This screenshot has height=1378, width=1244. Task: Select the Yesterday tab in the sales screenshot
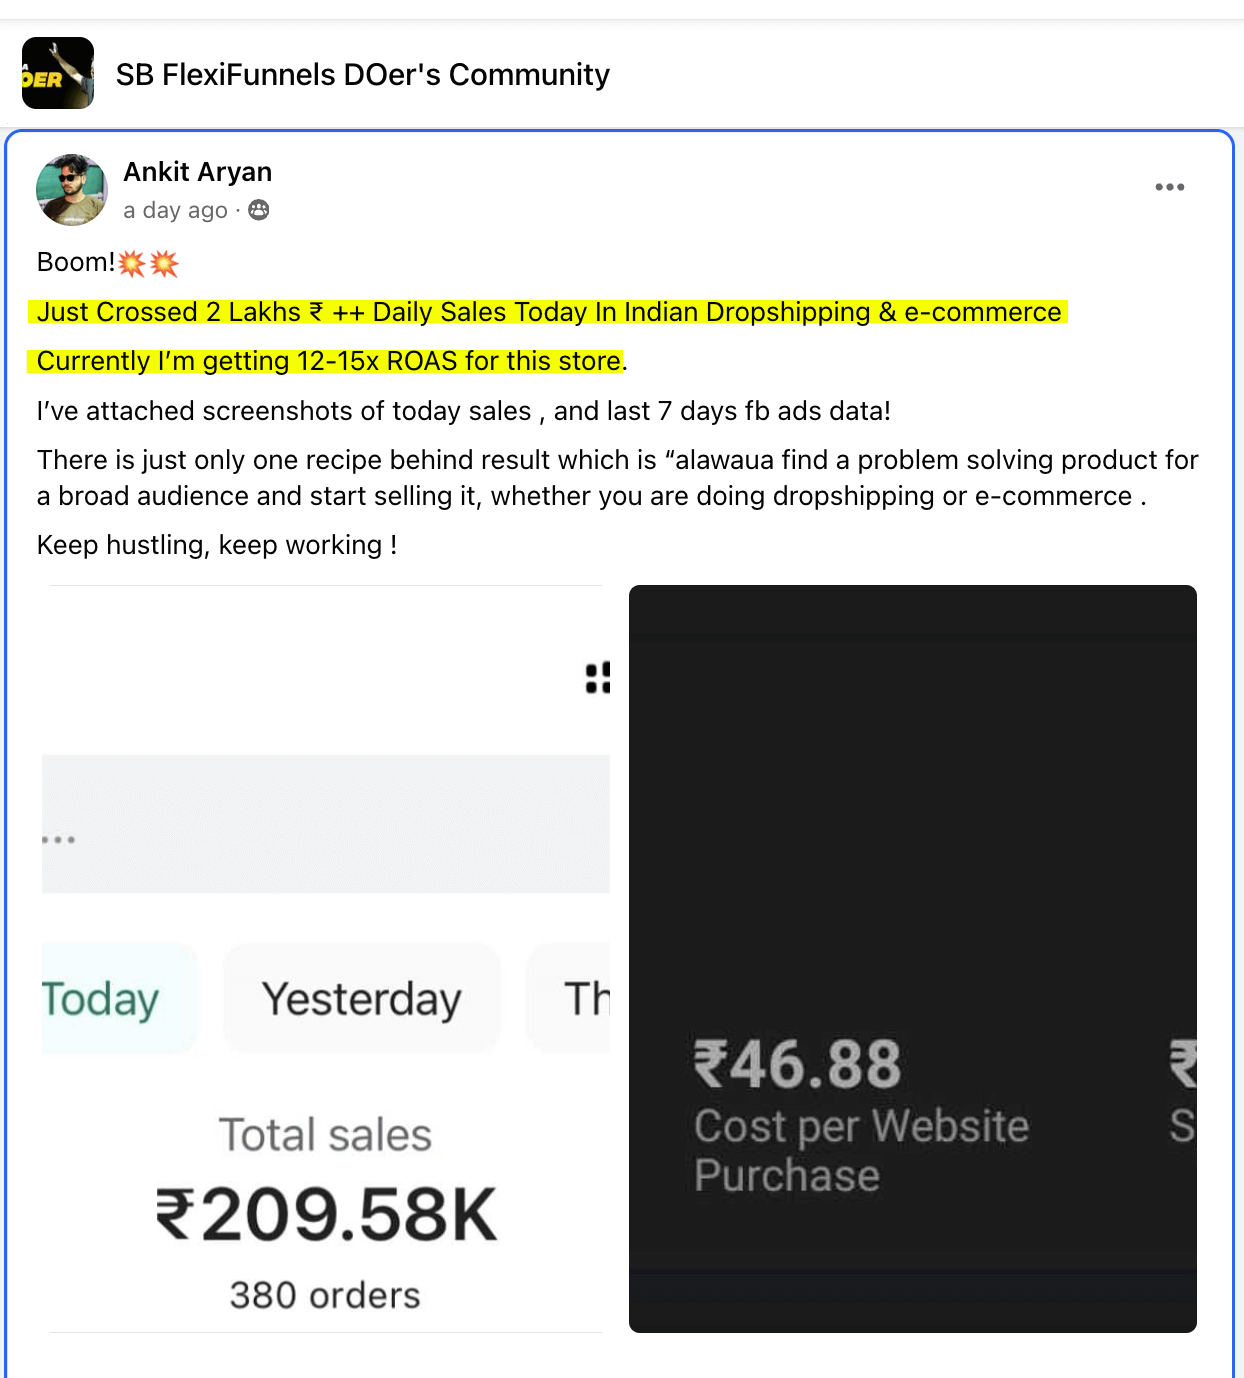pos(361,998)
